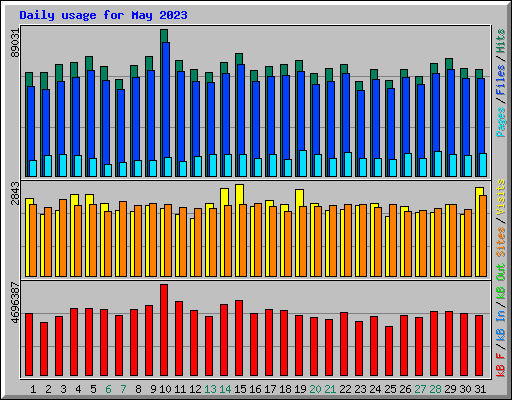The image size is (512, 400).
Task: Click the Files legend label
Action: pyautogui.click(x=500, y=80)
